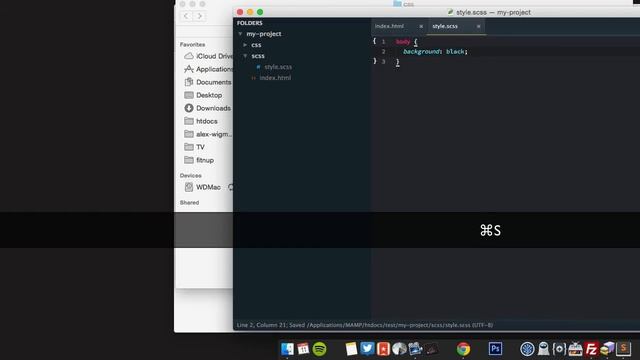Viewport: 640px width, 360px height.
Task: Expand the css folder in sidebar
Action: tap(245, 45)
